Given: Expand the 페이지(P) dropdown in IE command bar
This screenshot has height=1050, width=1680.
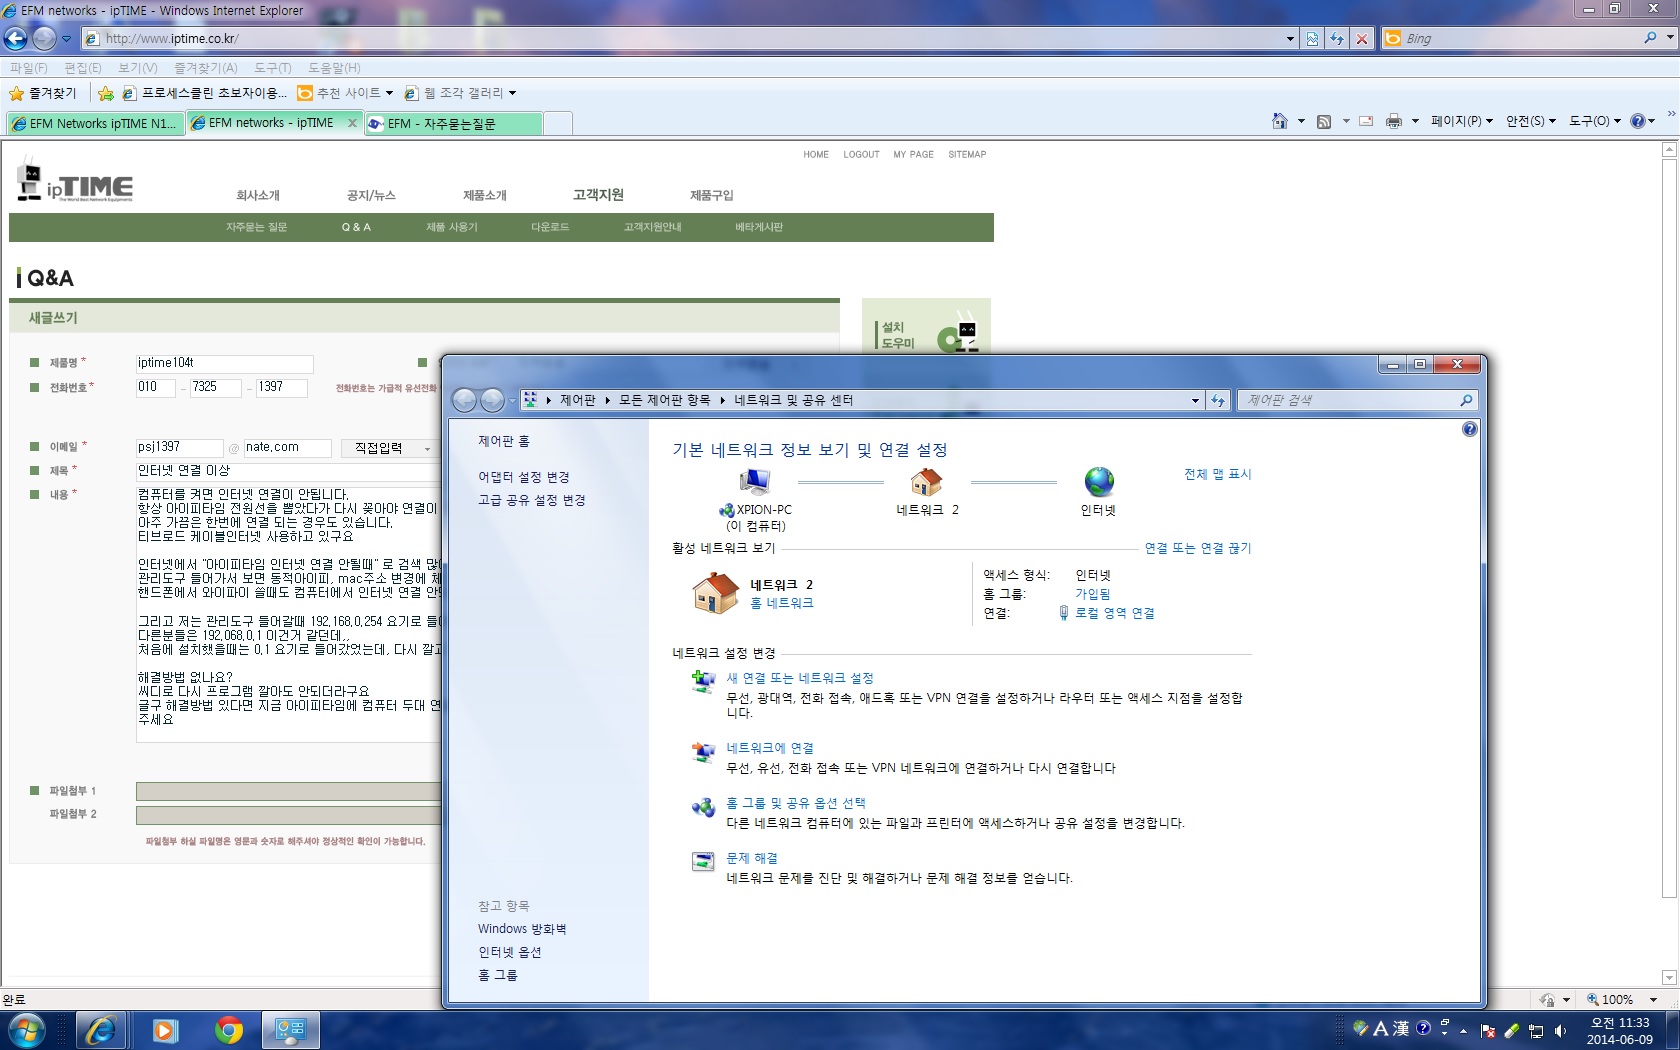Looking at the screenshot, I should point(1462,121).
